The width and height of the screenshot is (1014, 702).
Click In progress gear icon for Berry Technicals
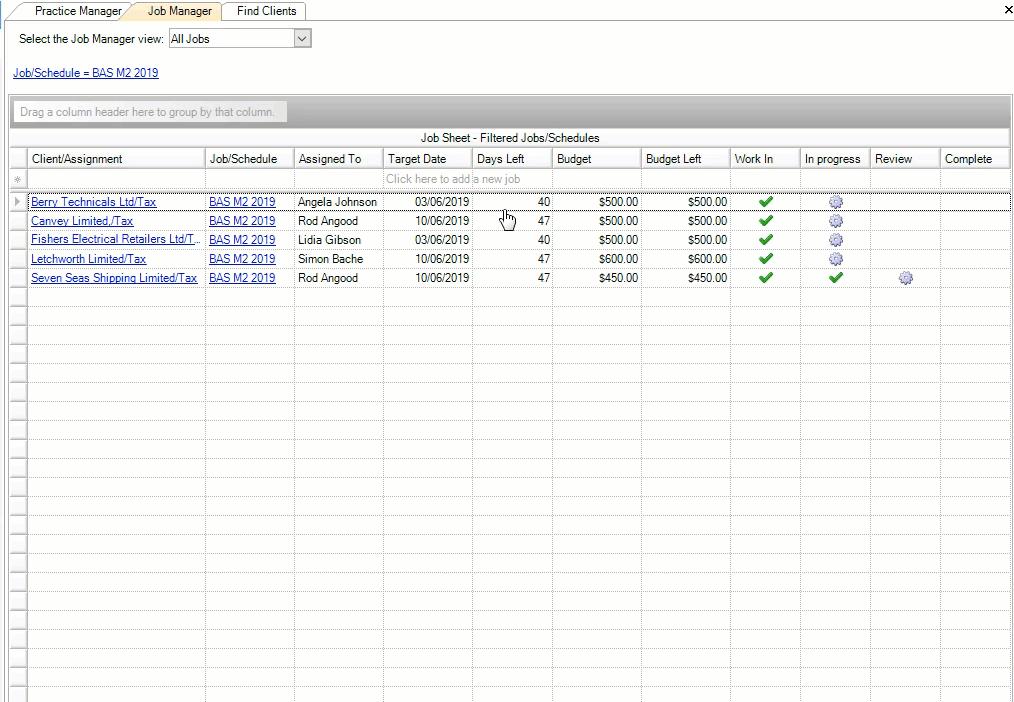pyautogui.click(x=836, y=202)
